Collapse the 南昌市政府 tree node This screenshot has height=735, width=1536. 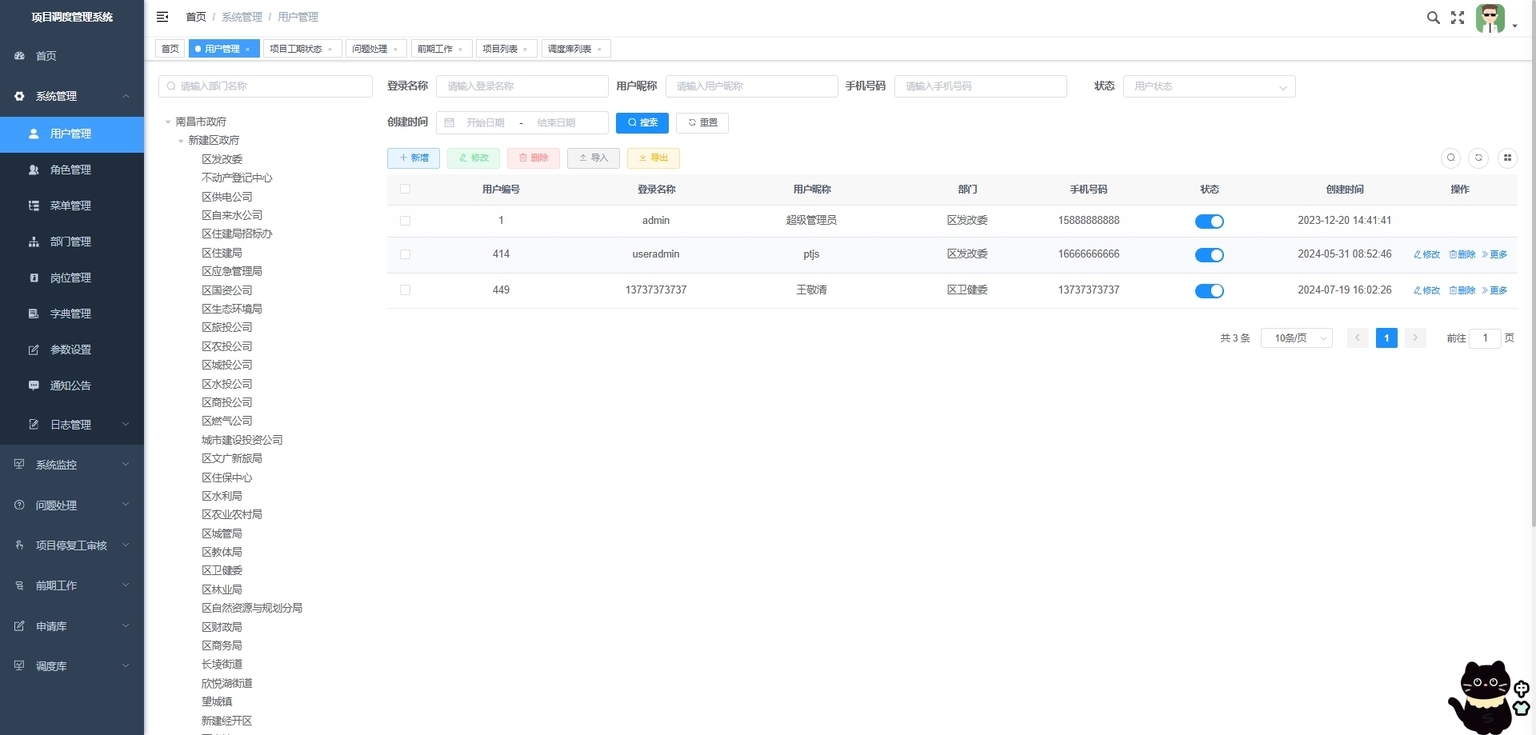(168, 122)
